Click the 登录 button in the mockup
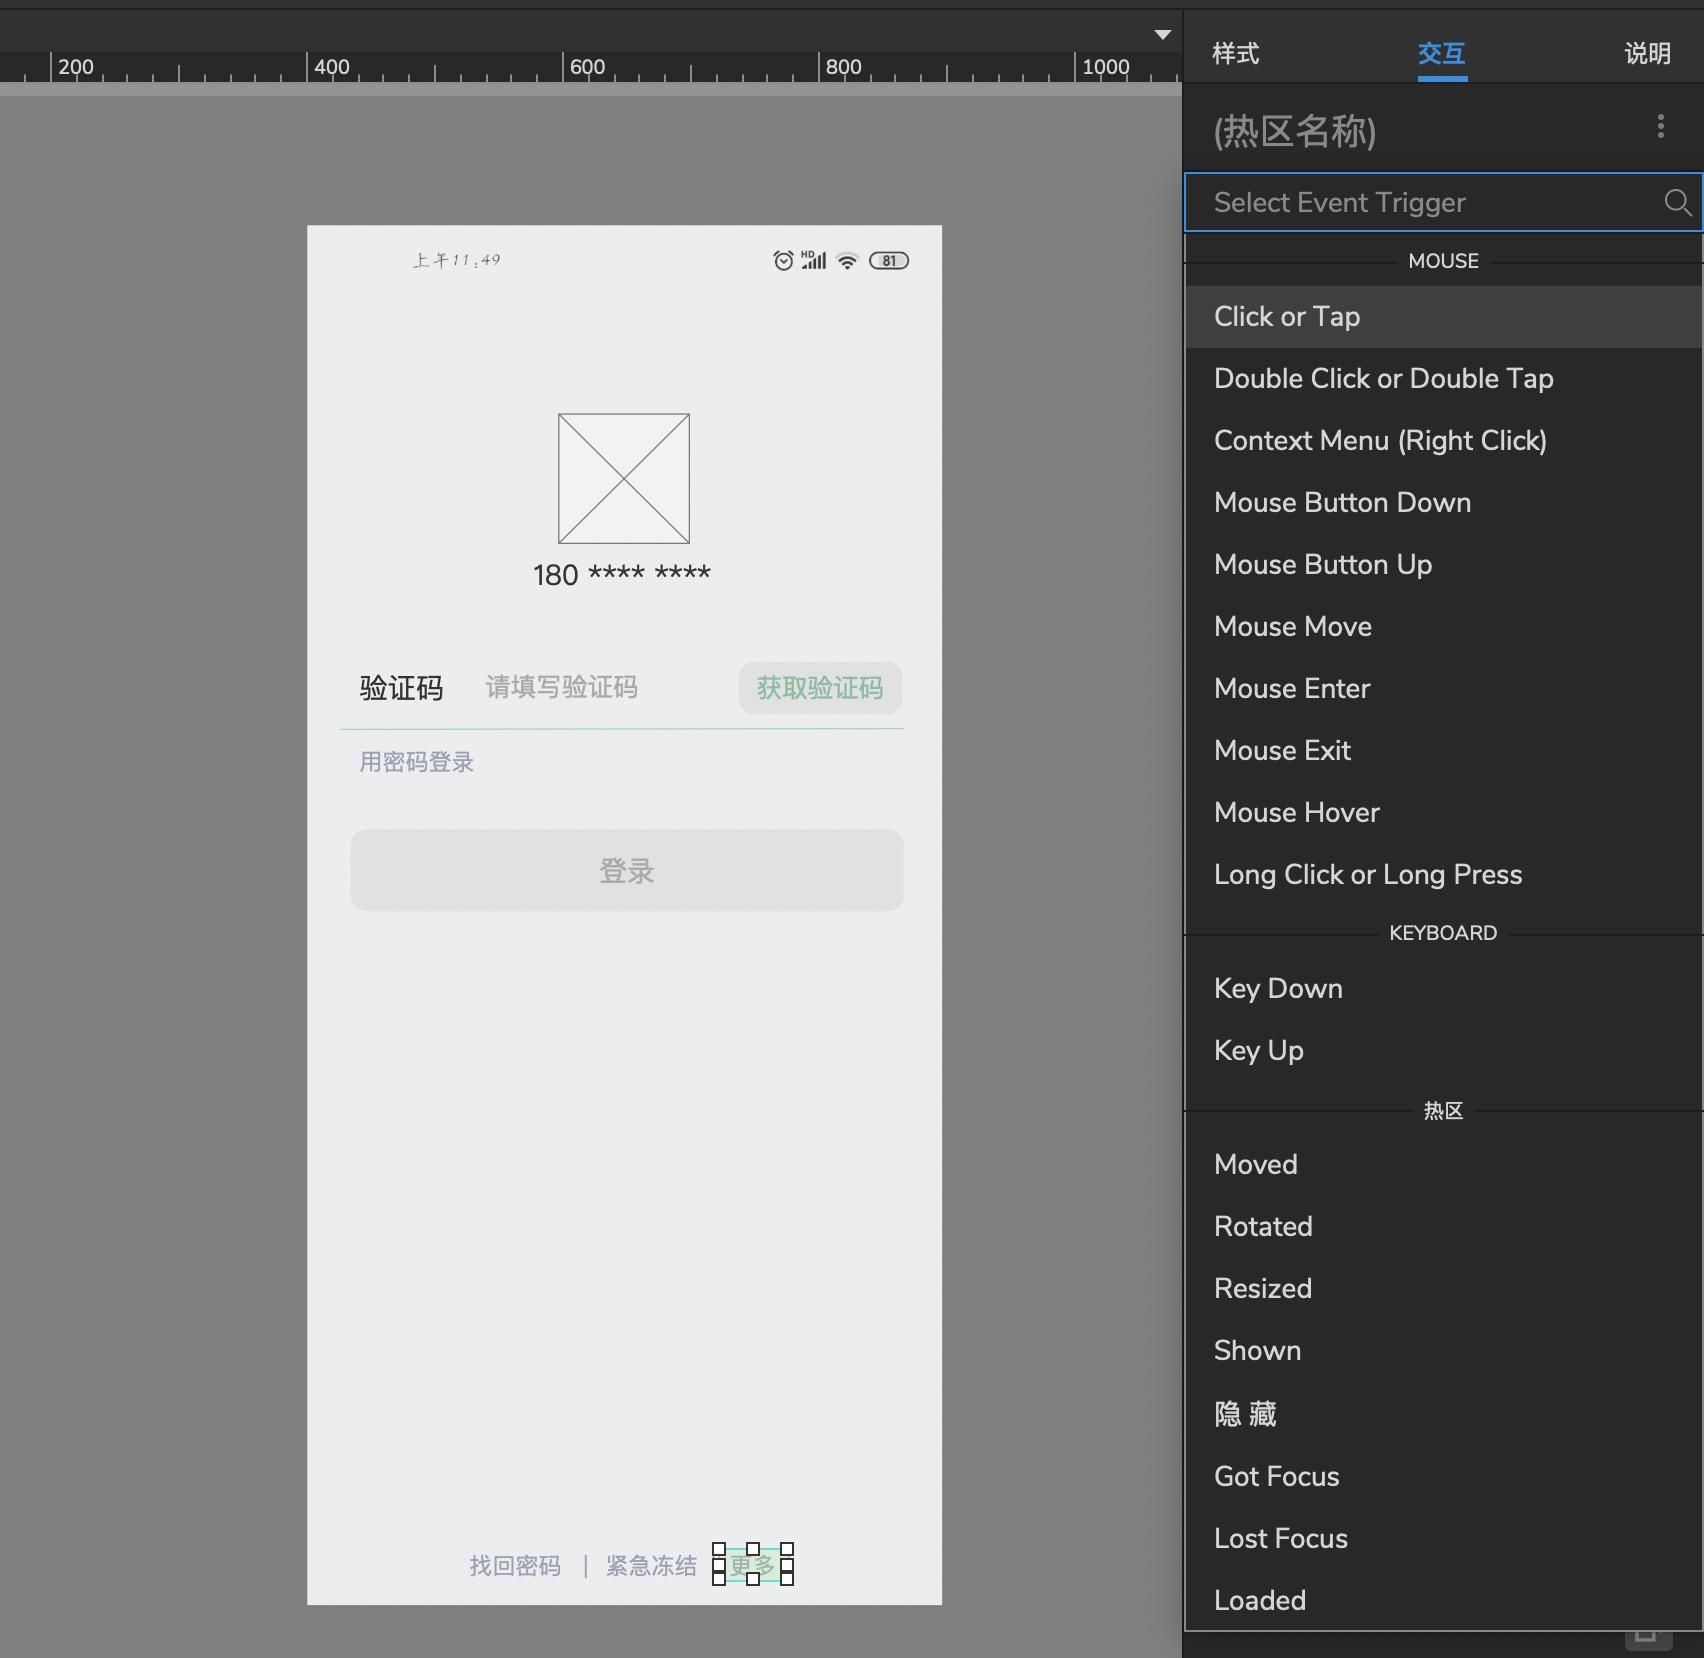 [x=626, y=870]
